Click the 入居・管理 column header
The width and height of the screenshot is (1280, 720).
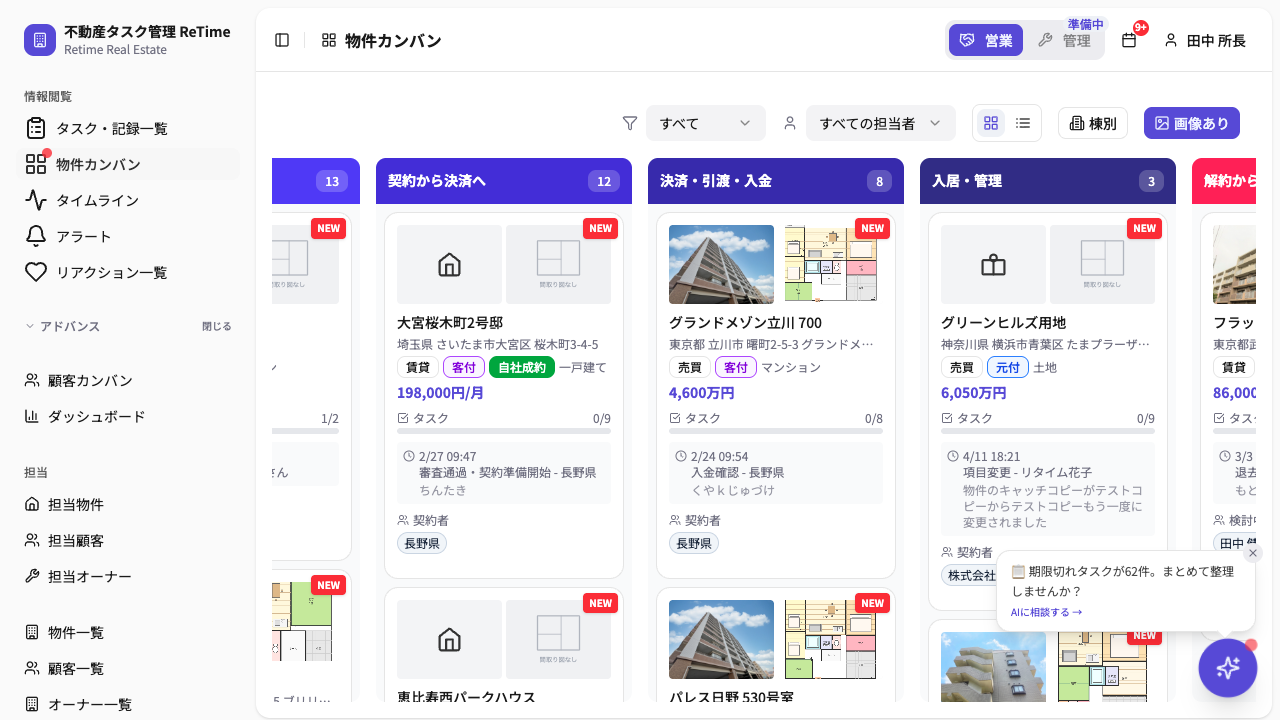1048,181
